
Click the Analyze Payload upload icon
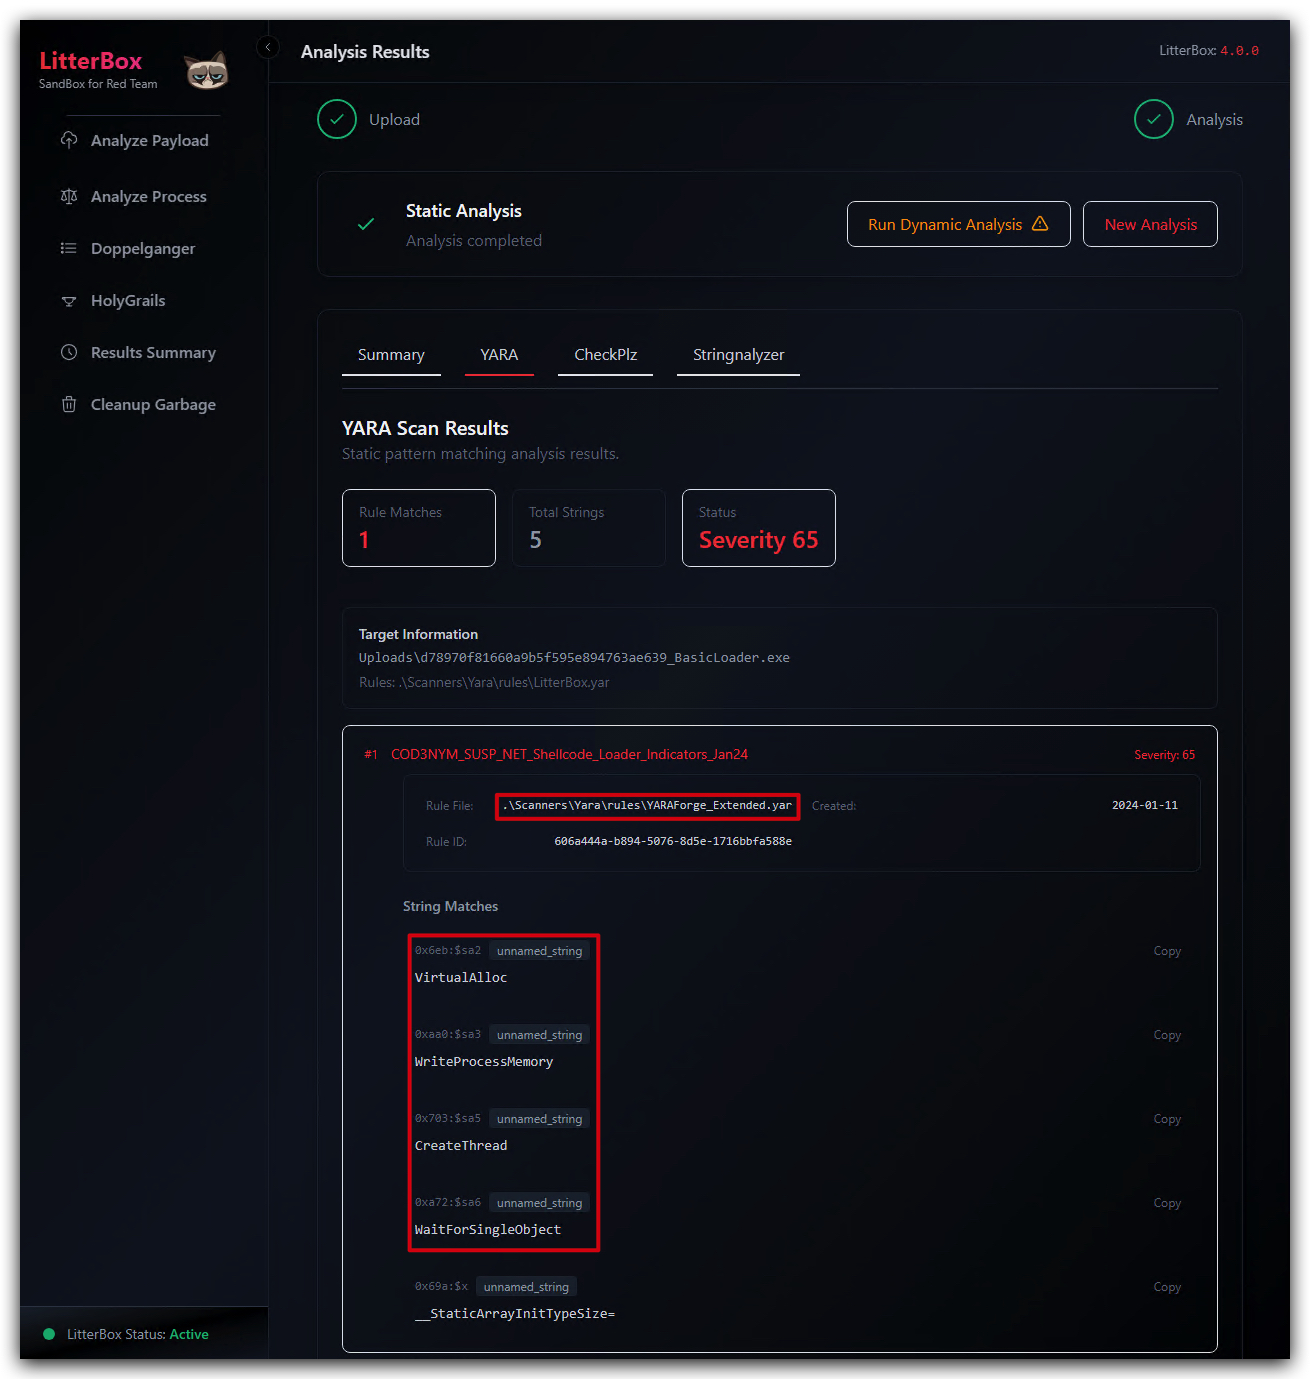pyautogui.click(x=69, y=140)
